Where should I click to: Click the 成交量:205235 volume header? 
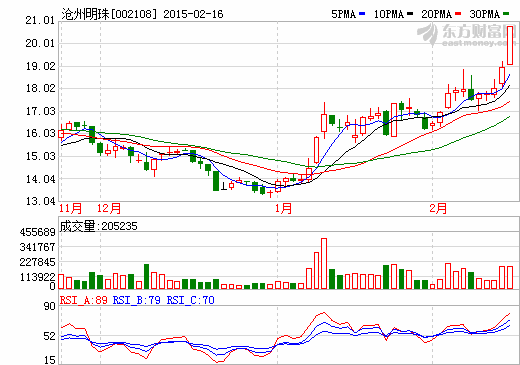98,226
